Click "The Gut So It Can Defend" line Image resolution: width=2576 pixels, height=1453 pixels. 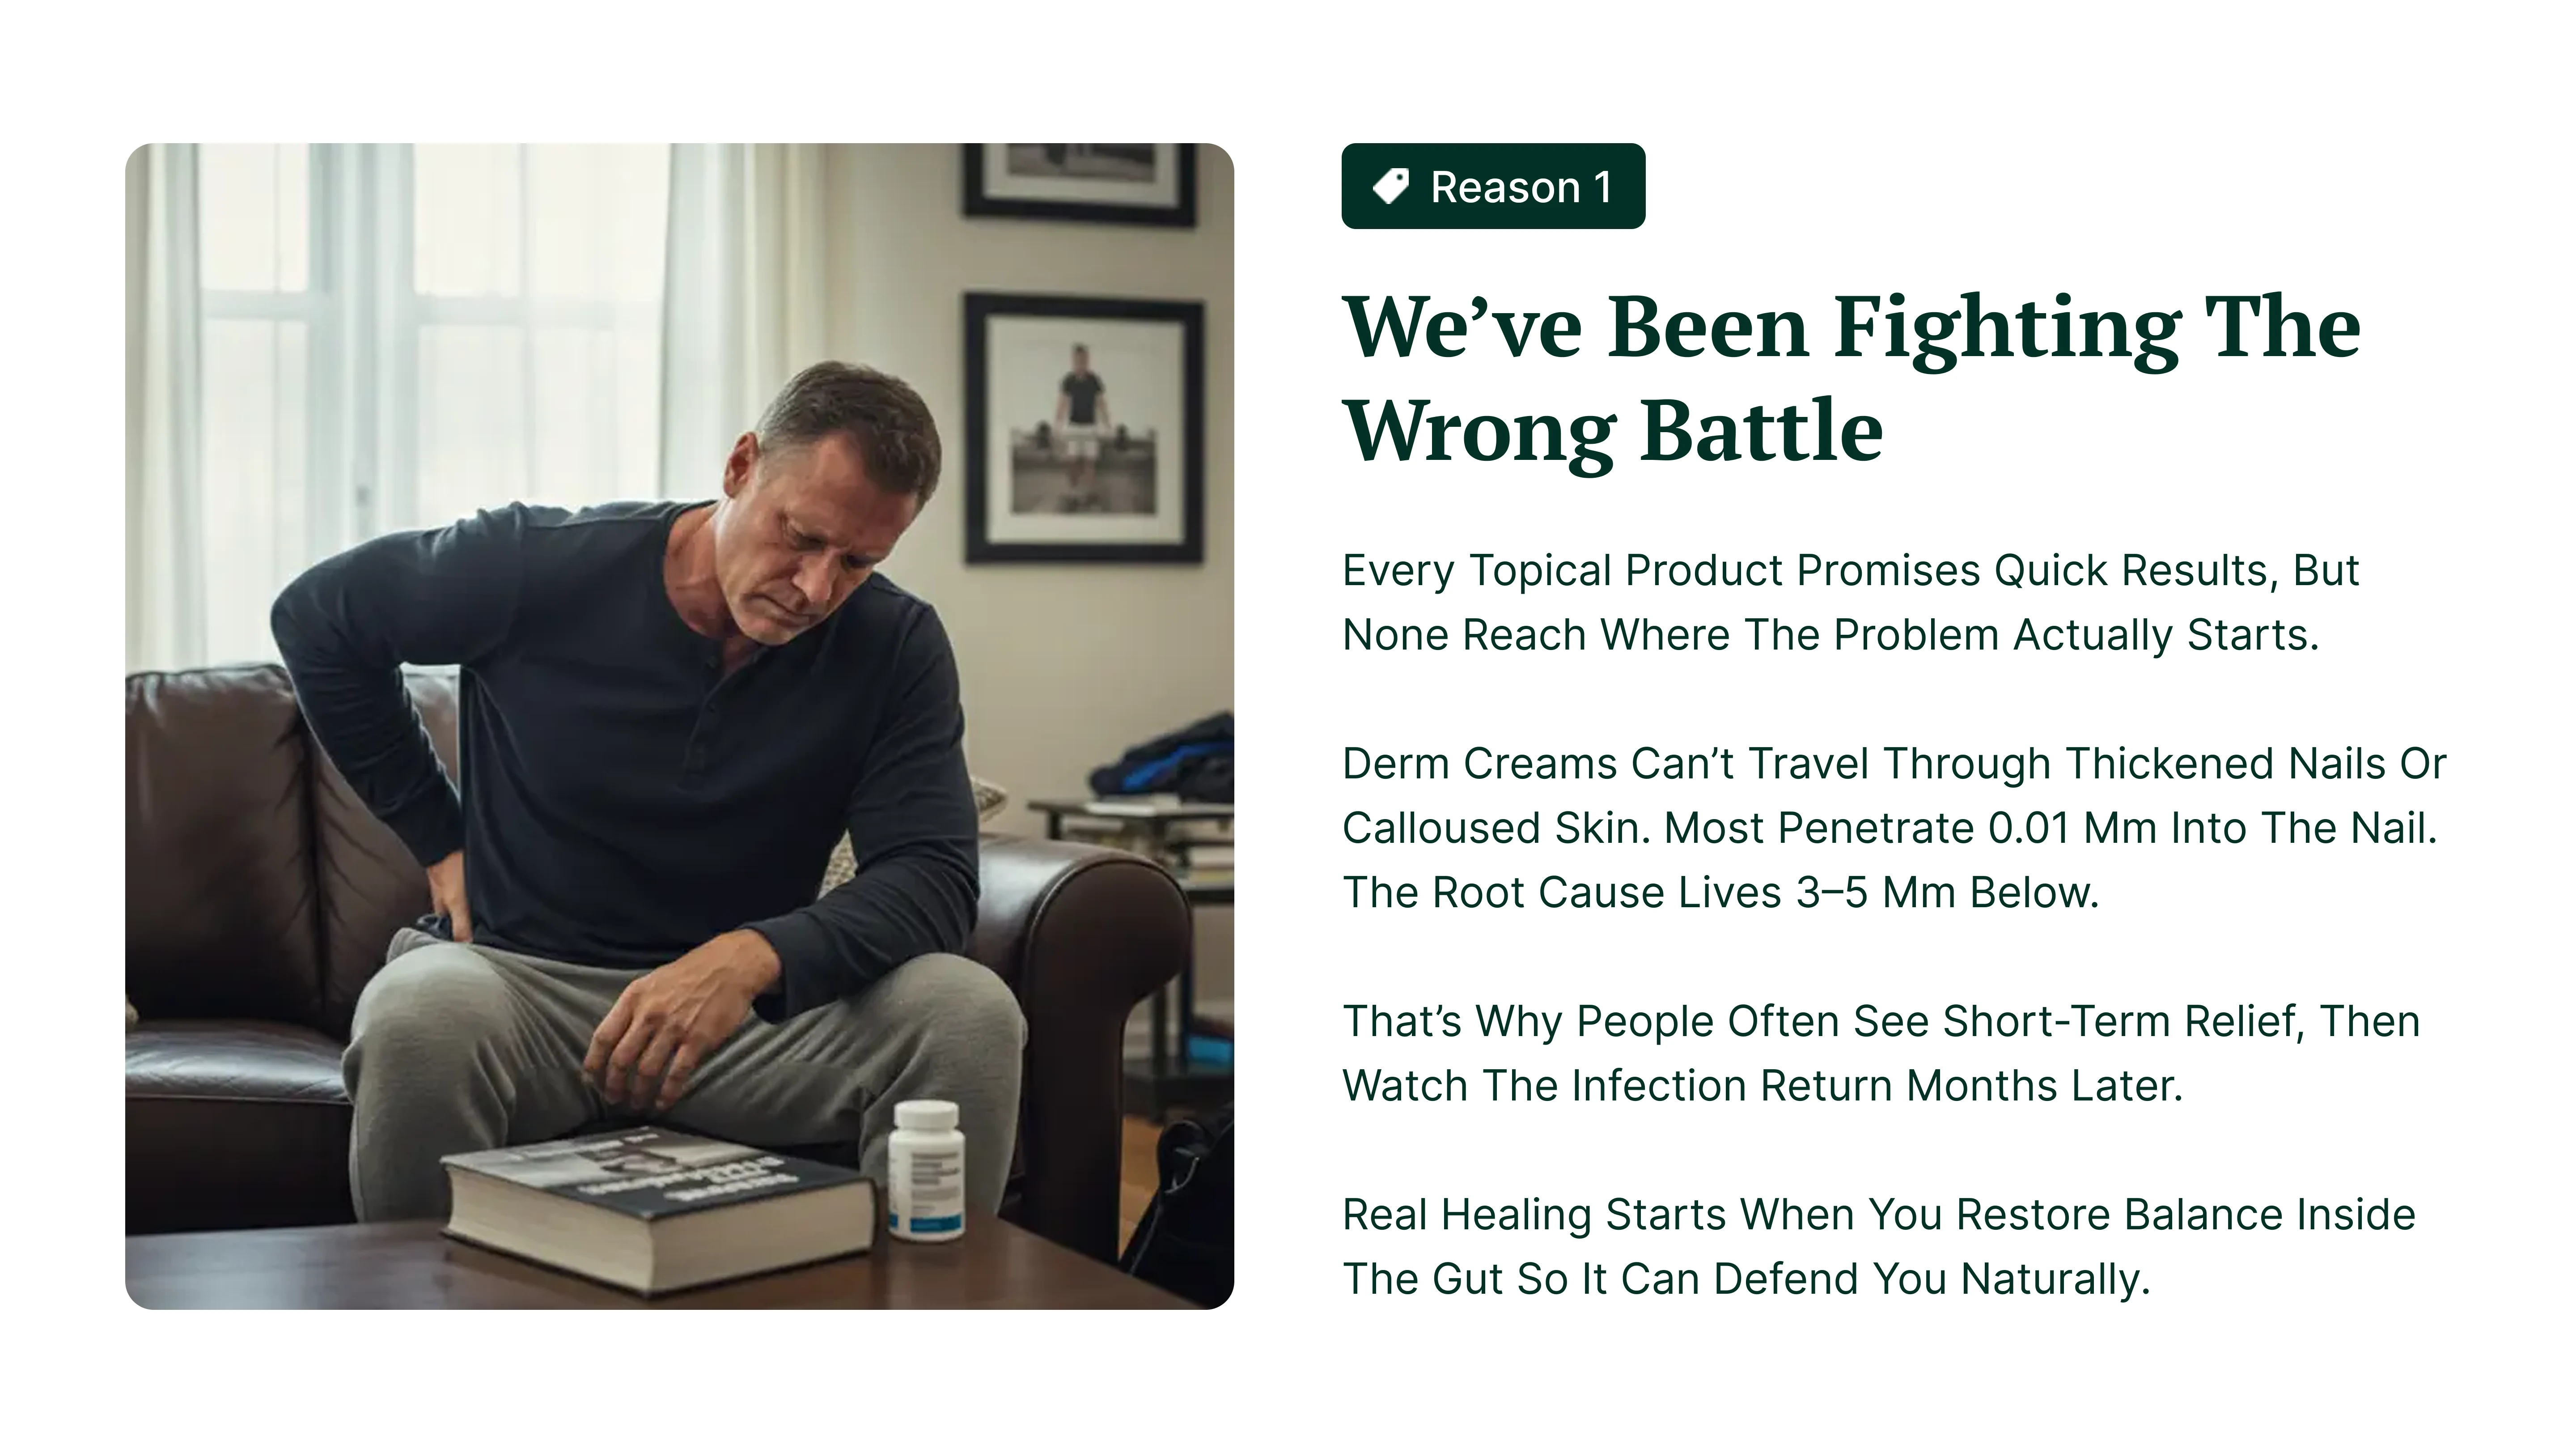pos(1745,1278)
